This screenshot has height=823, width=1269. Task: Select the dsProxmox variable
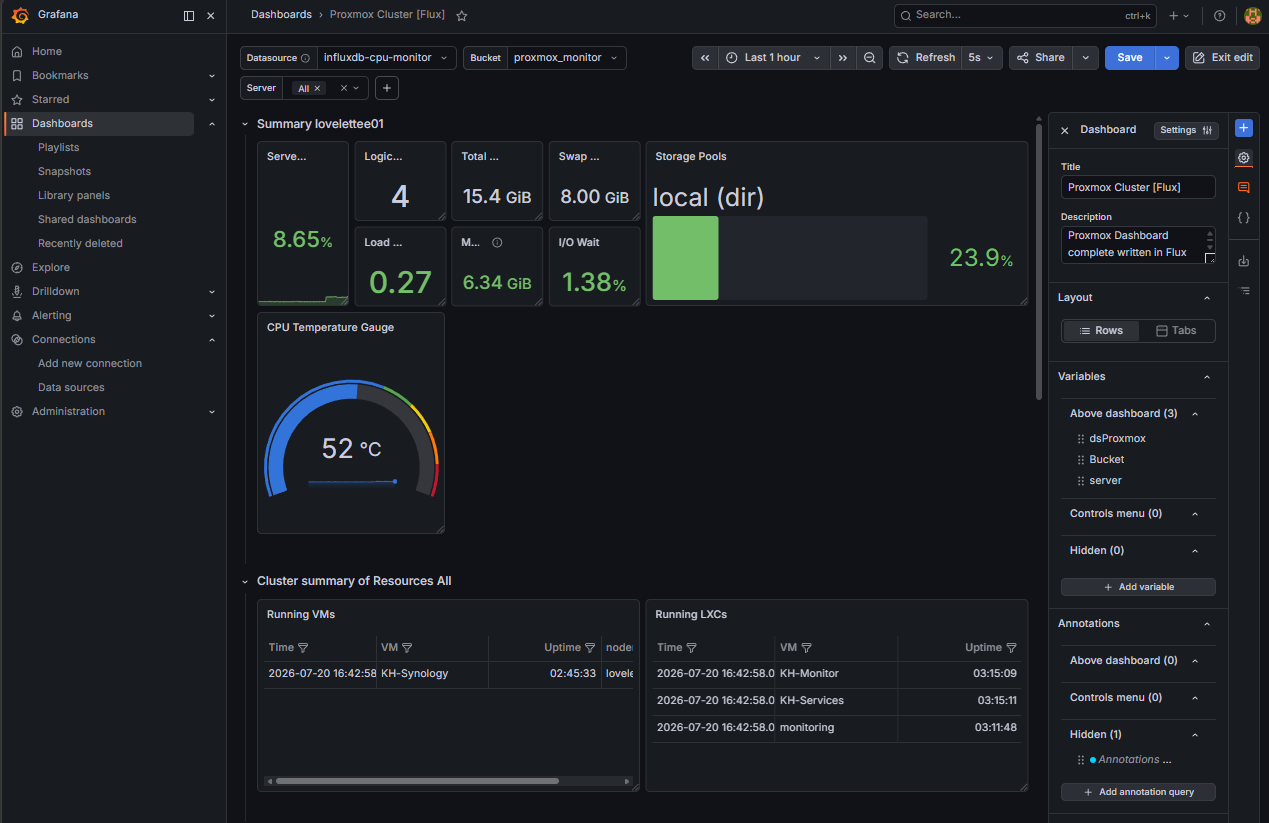coord(1117,439)
